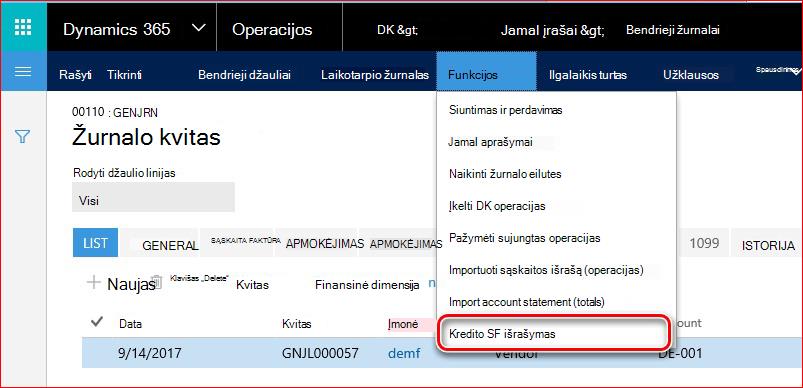Select the 9/14/2017 date cell
Screen dimensions: 803x388
click(150, 353)
